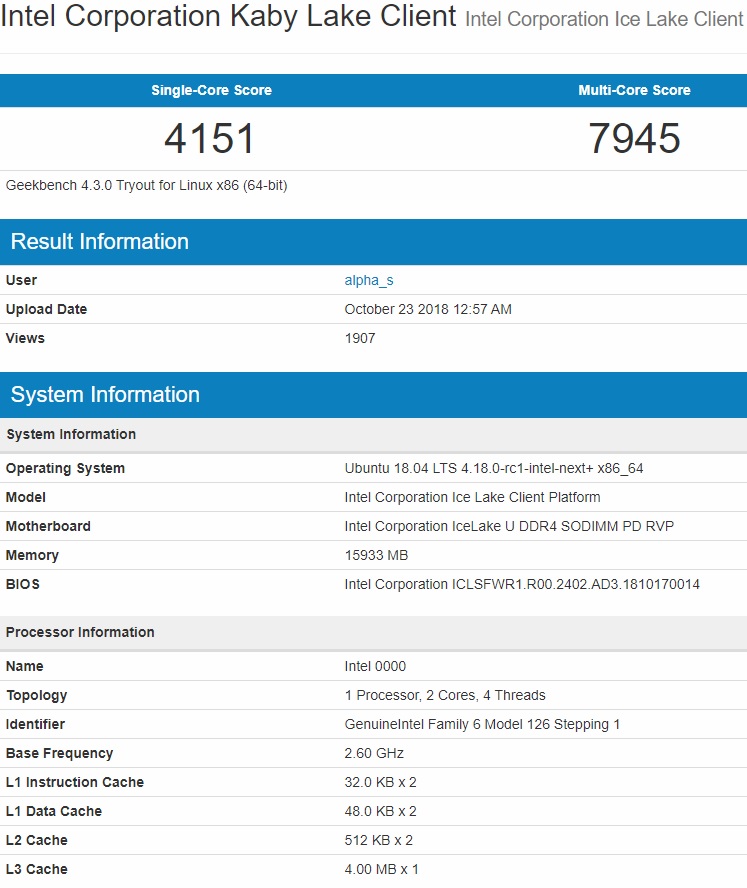This screenshot has height=888, width=747.
Task: Click the L1 Instruction Cache label
Action: 75,782
